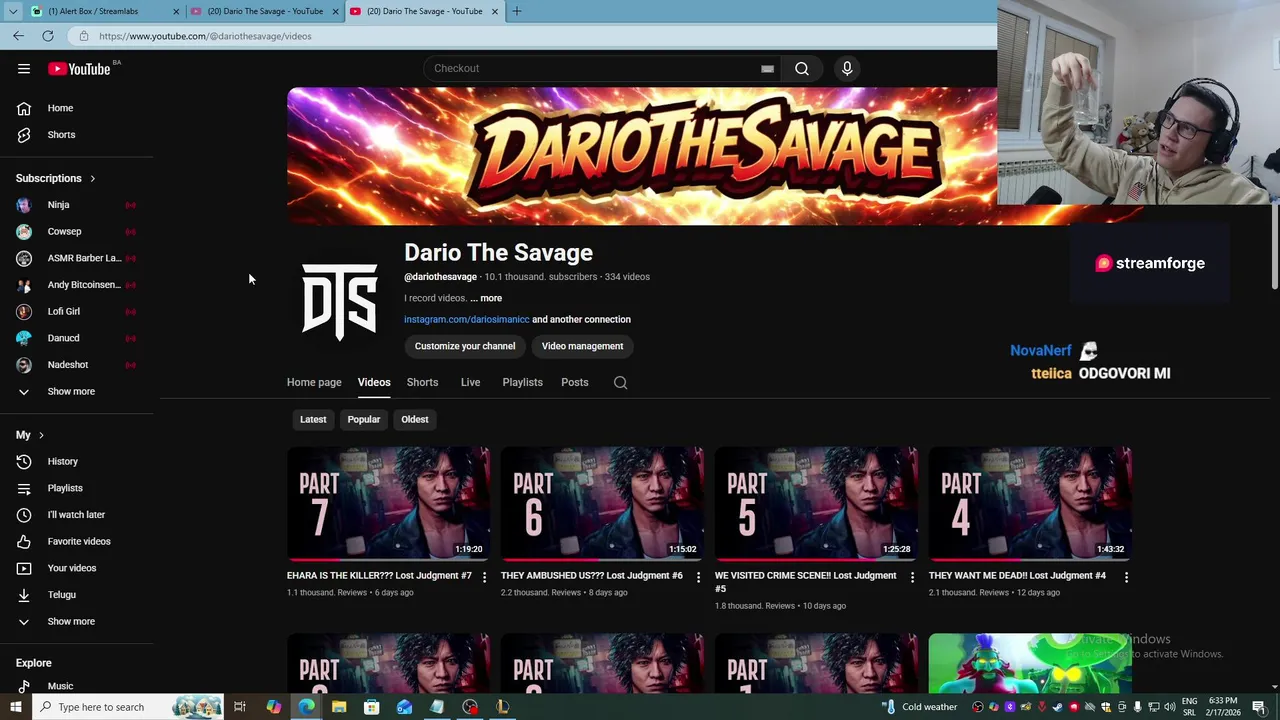This screenshot has width=1280, height=720.
Task: Open options for Lost Judgment #7 video
Action: coord(484,577)
